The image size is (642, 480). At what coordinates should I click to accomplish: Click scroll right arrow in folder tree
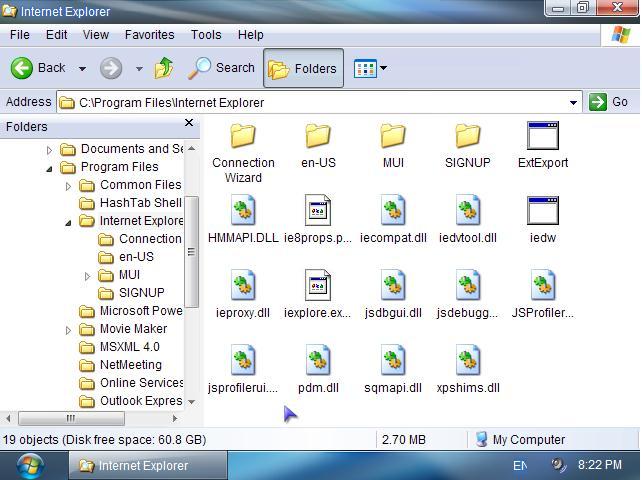click(x=175, y=419)
